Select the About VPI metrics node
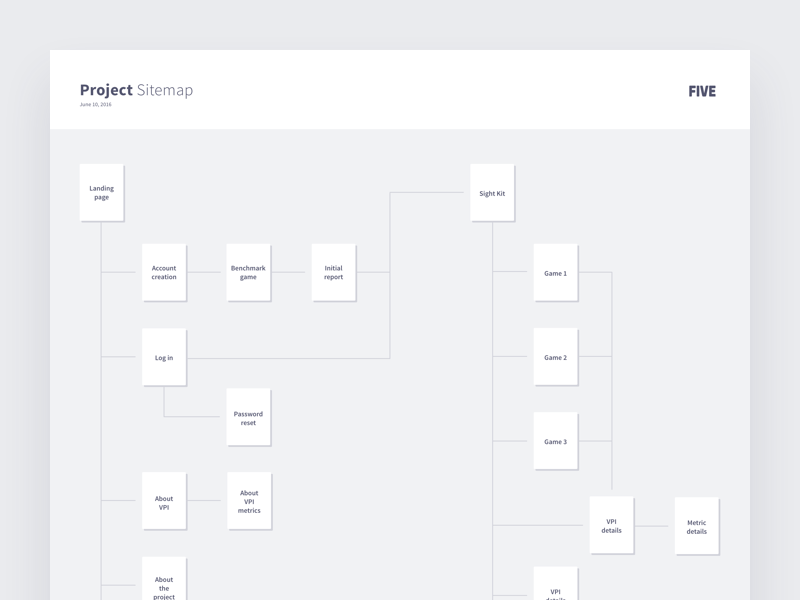 pos(249,501)
